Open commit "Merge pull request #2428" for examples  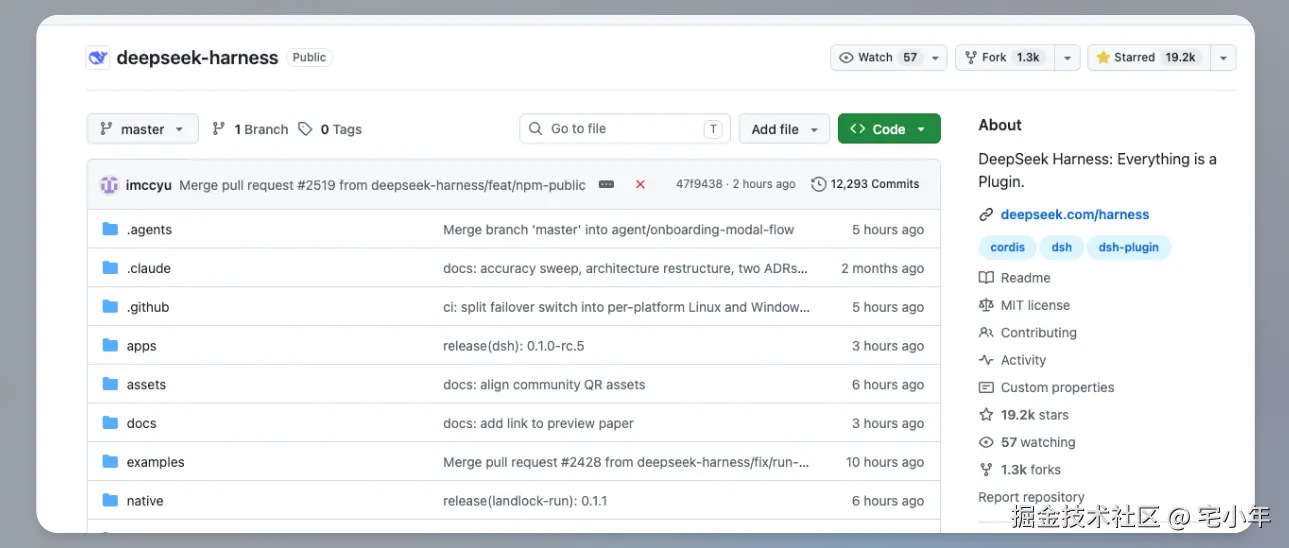tap(626, 462)
